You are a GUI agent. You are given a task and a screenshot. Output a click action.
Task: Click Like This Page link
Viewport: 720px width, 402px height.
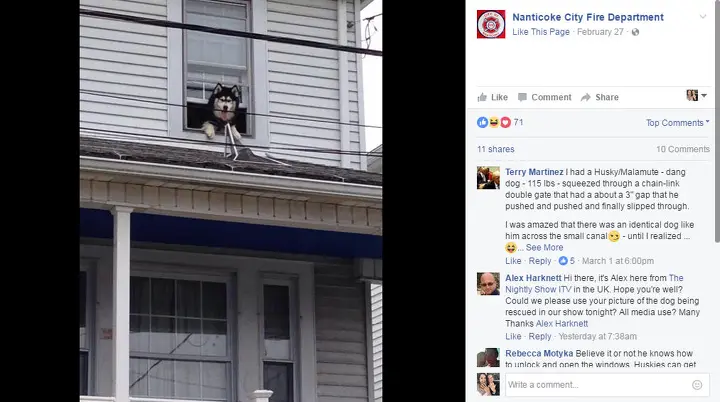[x=540, y=32]
